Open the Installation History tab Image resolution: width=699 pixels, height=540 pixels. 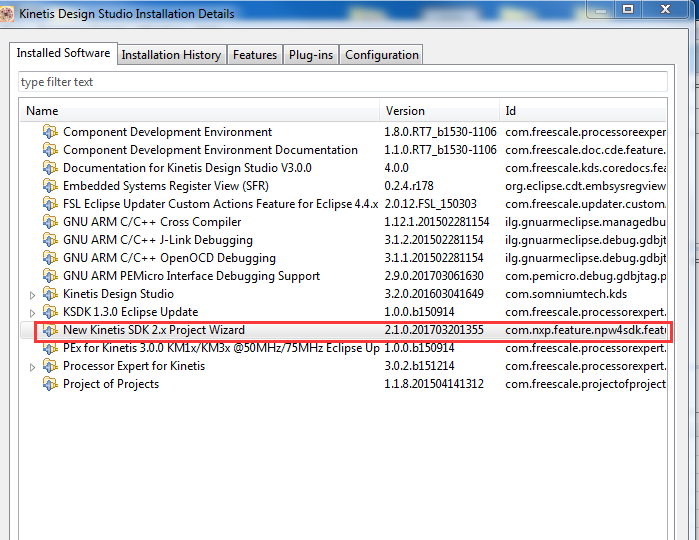coord(171,55)
